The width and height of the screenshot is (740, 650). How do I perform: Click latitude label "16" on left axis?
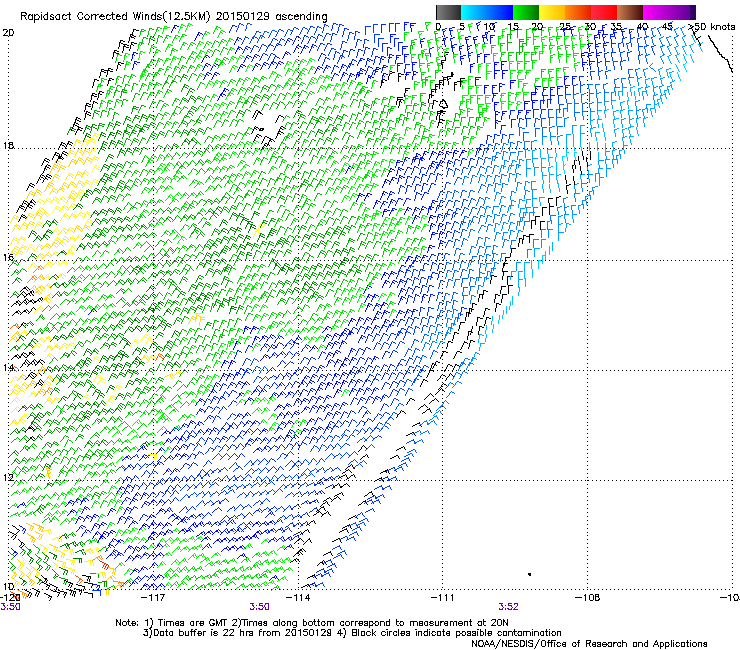point(8,257)
